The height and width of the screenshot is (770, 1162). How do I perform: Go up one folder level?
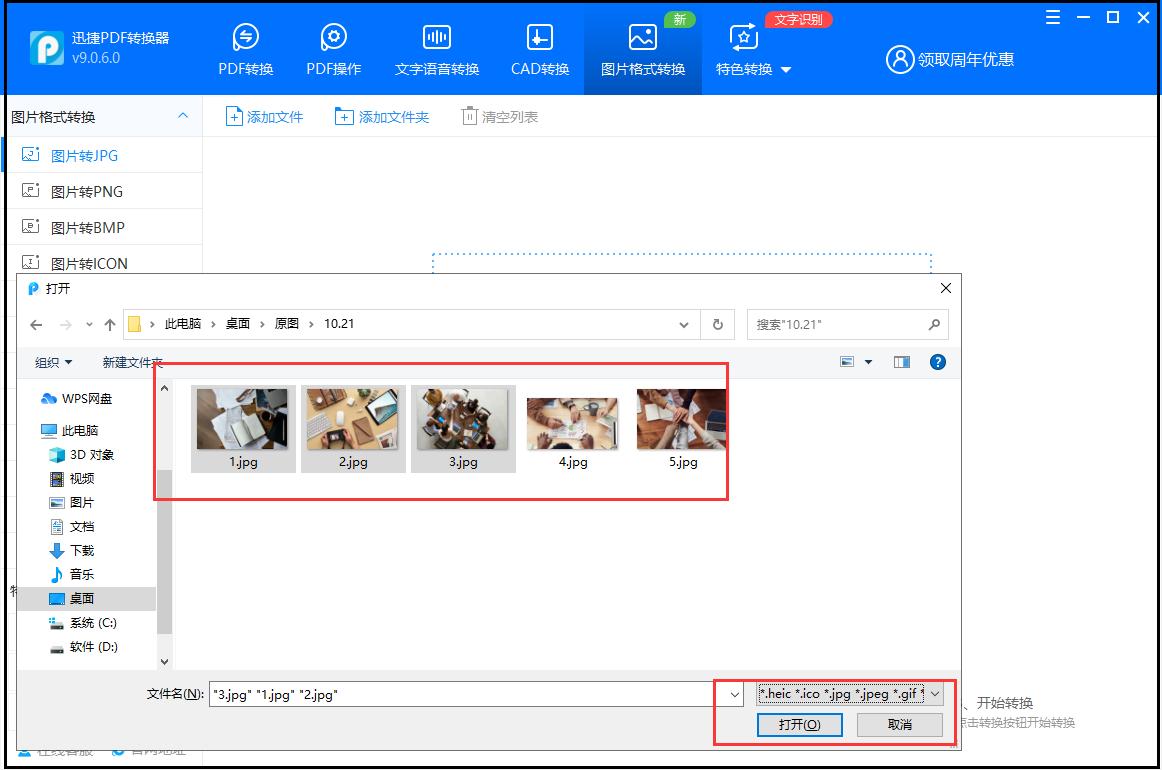(x=110, y=325)
